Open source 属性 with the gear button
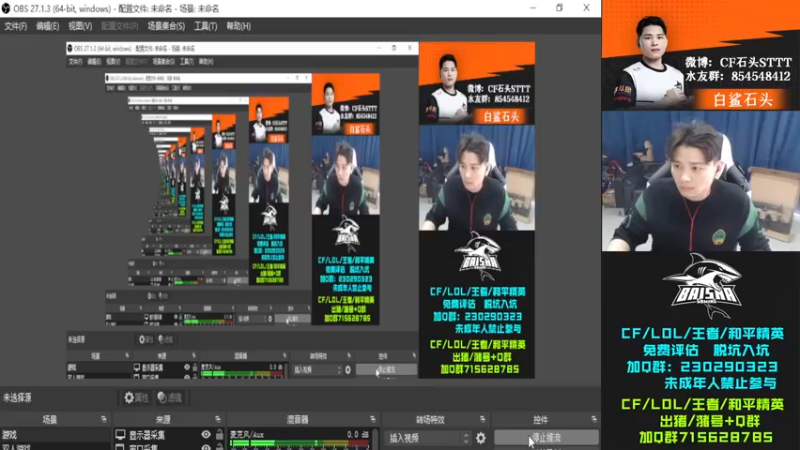Image resolution: width=800 pixels, height=450 pixels. tap(136, 397)
